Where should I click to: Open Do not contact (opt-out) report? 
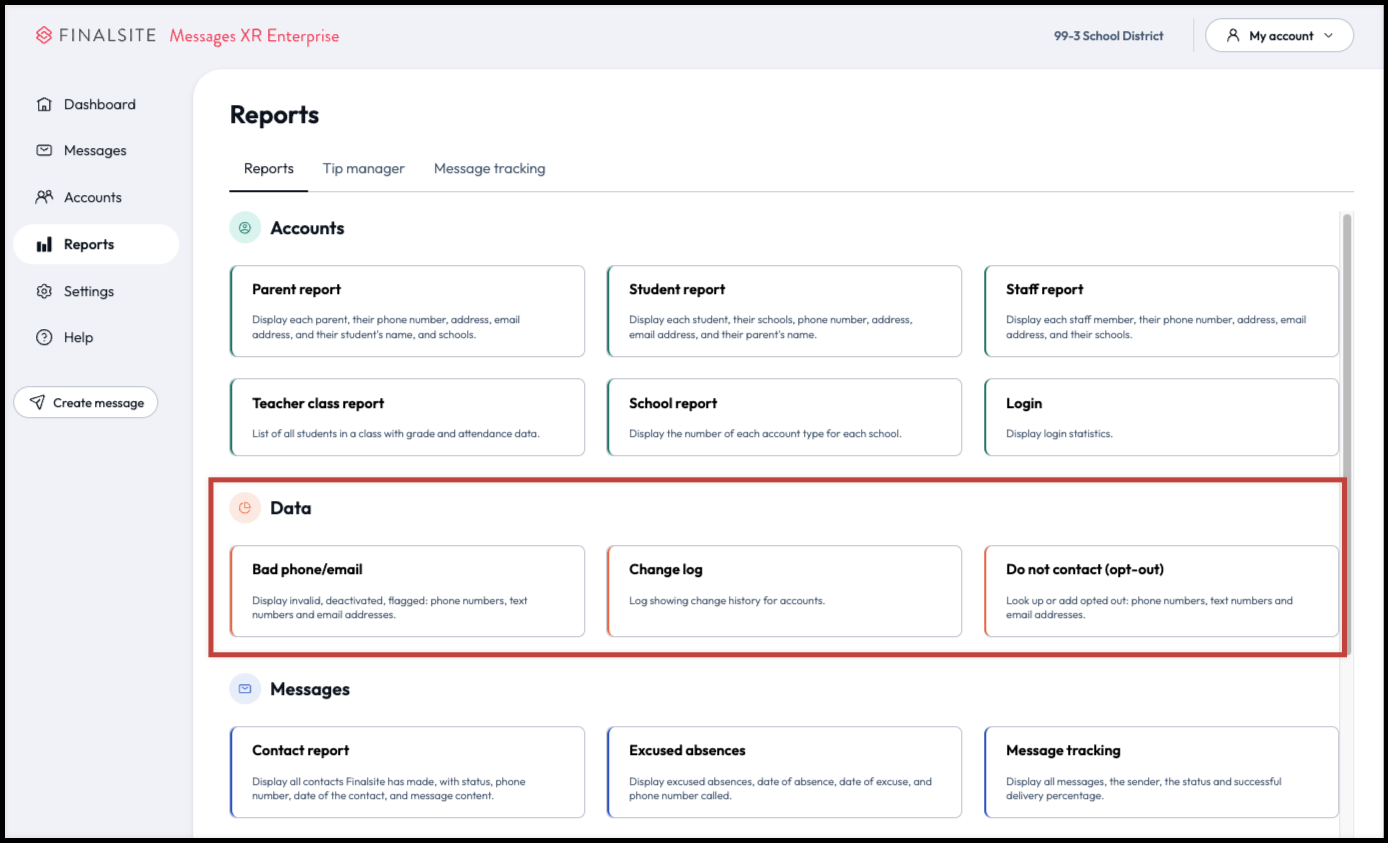click(x=1161, y=591)
